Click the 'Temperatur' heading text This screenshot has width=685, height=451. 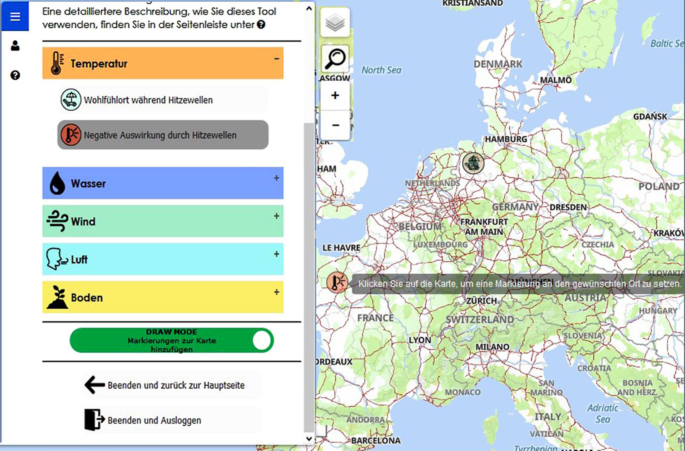tap(99, 64)
